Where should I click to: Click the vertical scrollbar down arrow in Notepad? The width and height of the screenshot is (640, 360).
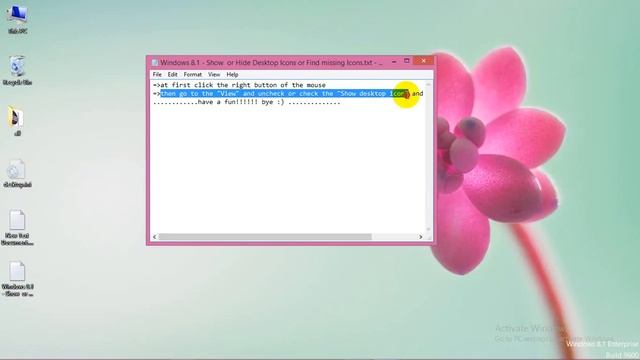coord(428,229)
